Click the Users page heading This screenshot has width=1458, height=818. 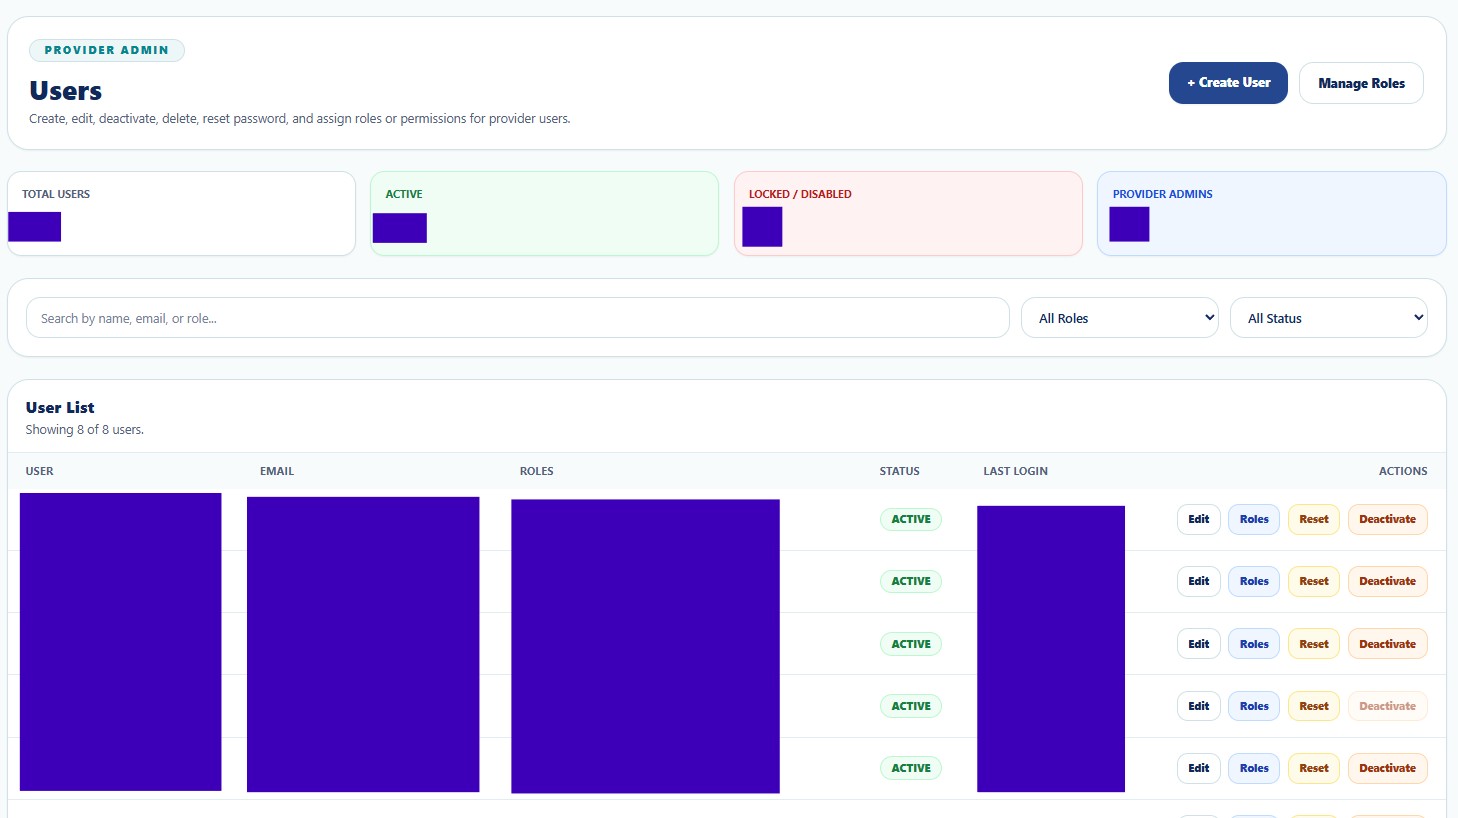click(x=66, y=91)
